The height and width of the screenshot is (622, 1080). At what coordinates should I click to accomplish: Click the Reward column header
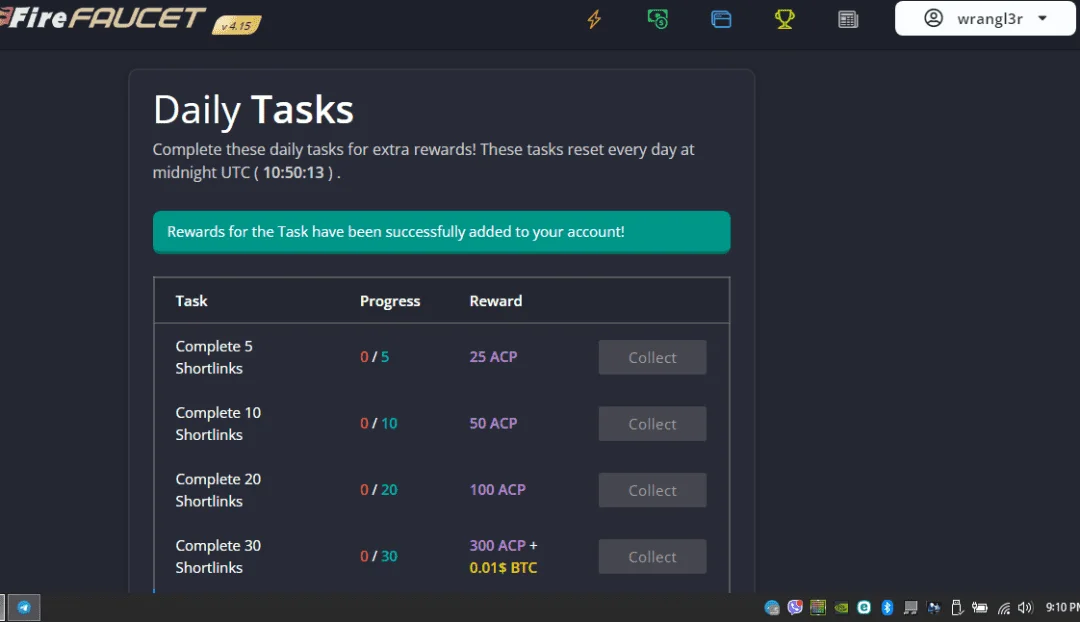(496, 301)
